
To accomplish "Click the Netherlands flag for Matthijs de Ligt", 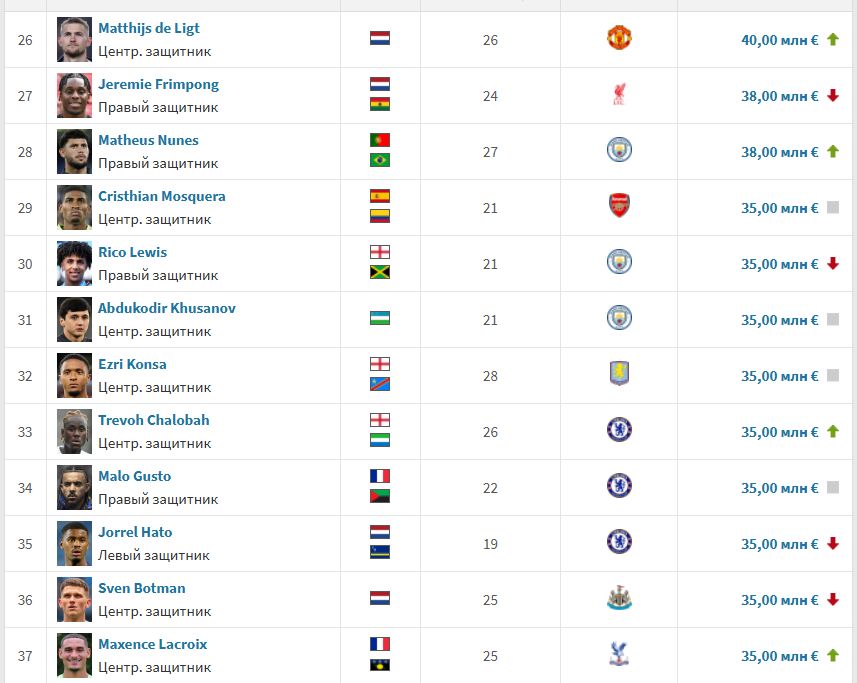I will coord(380,38).
